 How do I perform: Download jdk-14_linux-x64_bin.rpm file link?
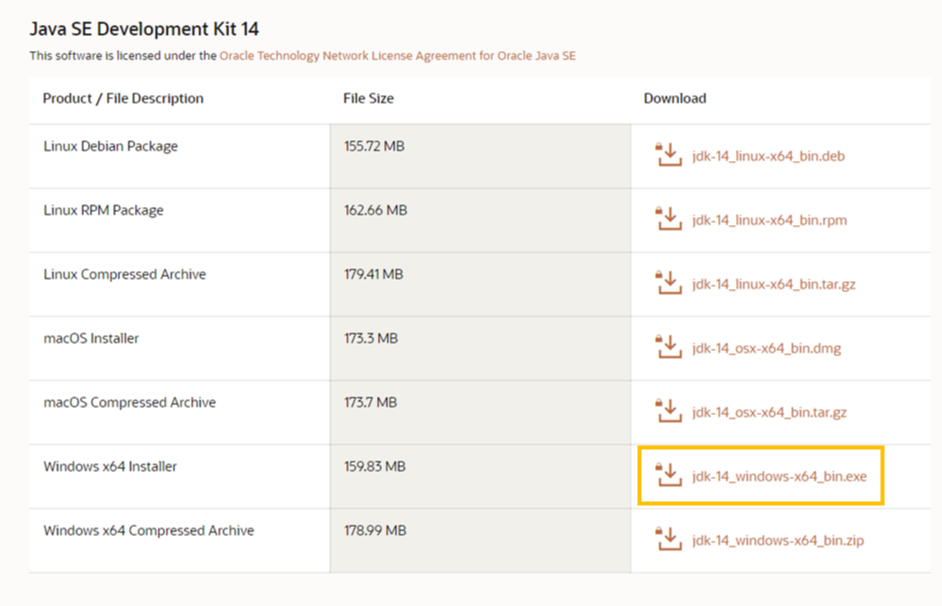(770, 220)
